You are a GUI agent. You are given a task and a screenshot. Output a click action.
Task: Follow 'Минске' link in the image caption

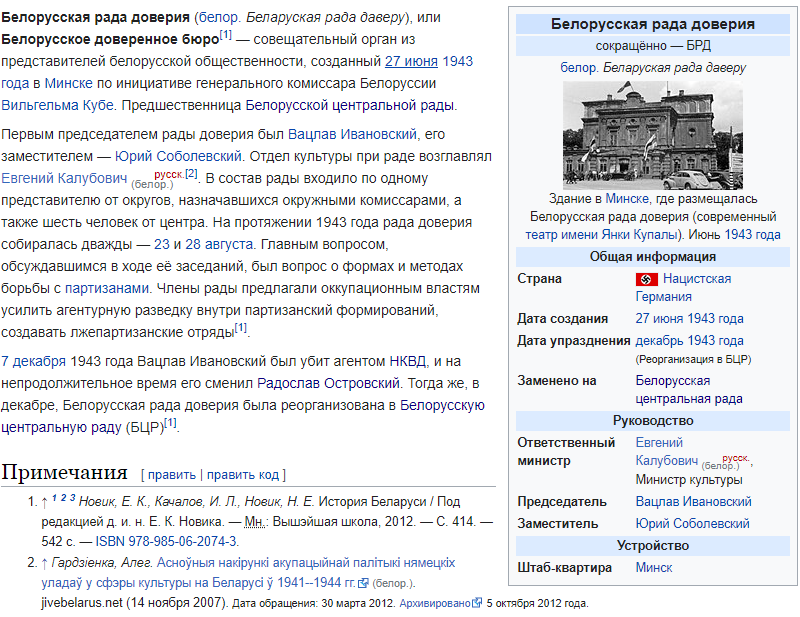pyautogui.click(x=627, y=199)
